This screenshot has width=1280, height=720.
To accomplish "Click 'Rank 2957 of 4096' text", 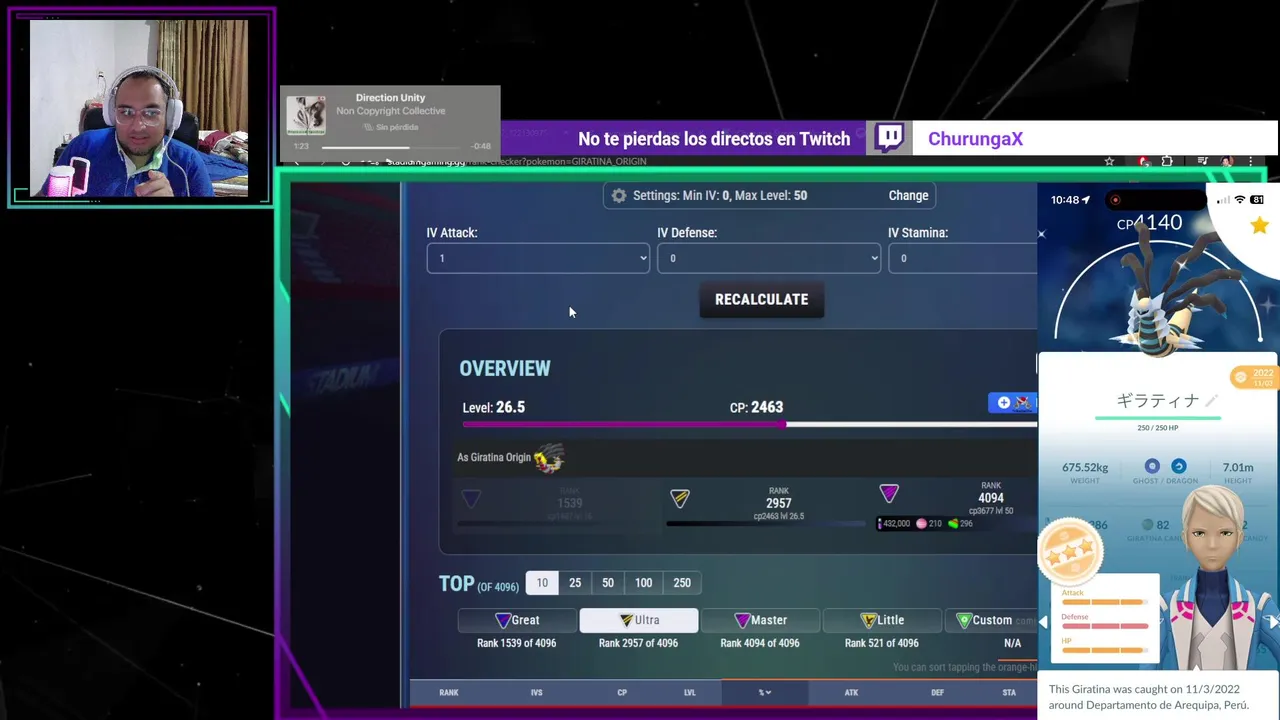I will coord(638,643).
